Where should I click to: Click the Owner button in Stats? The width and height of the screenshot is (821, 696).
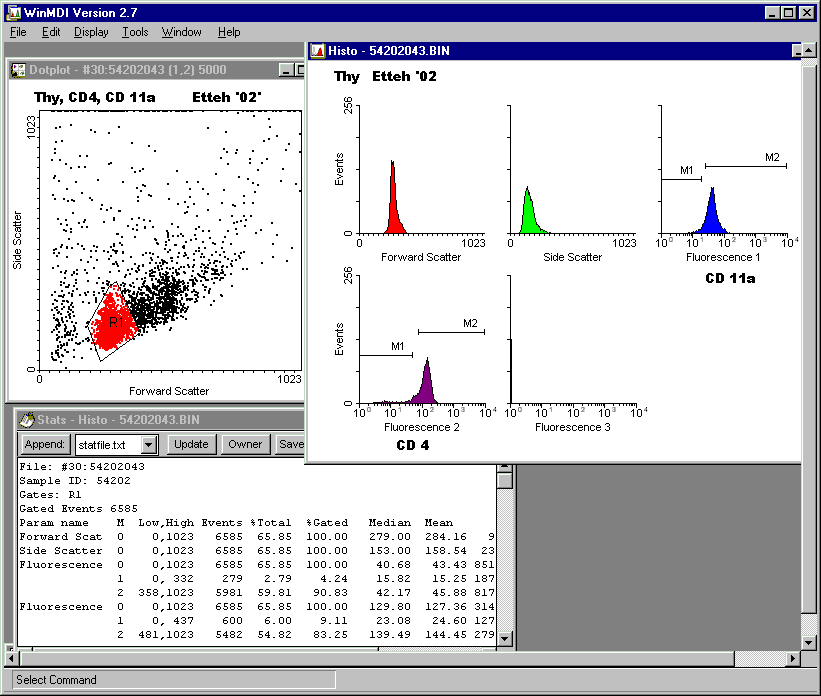[245, 444]
